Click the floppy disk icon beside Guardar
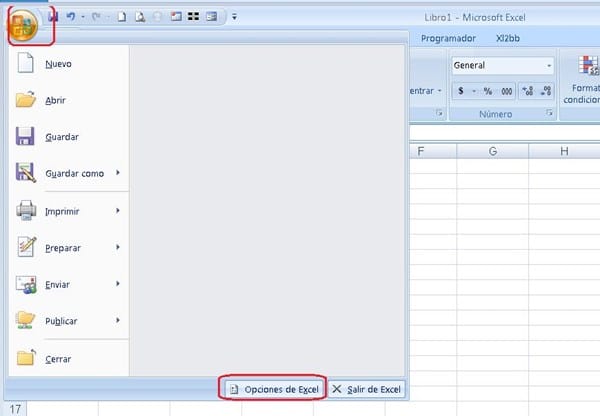 coord(25,136)
